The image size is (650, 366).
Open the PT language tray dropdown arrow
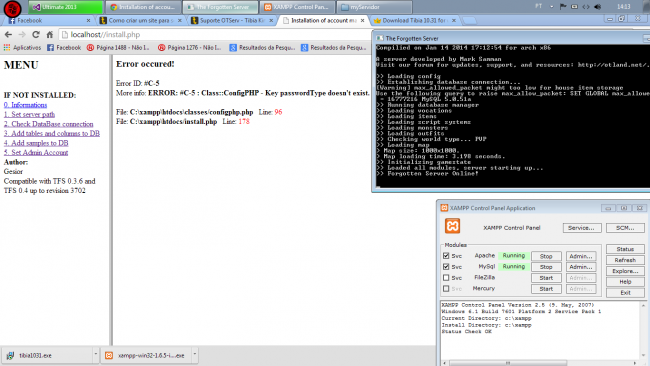(551, 7)
